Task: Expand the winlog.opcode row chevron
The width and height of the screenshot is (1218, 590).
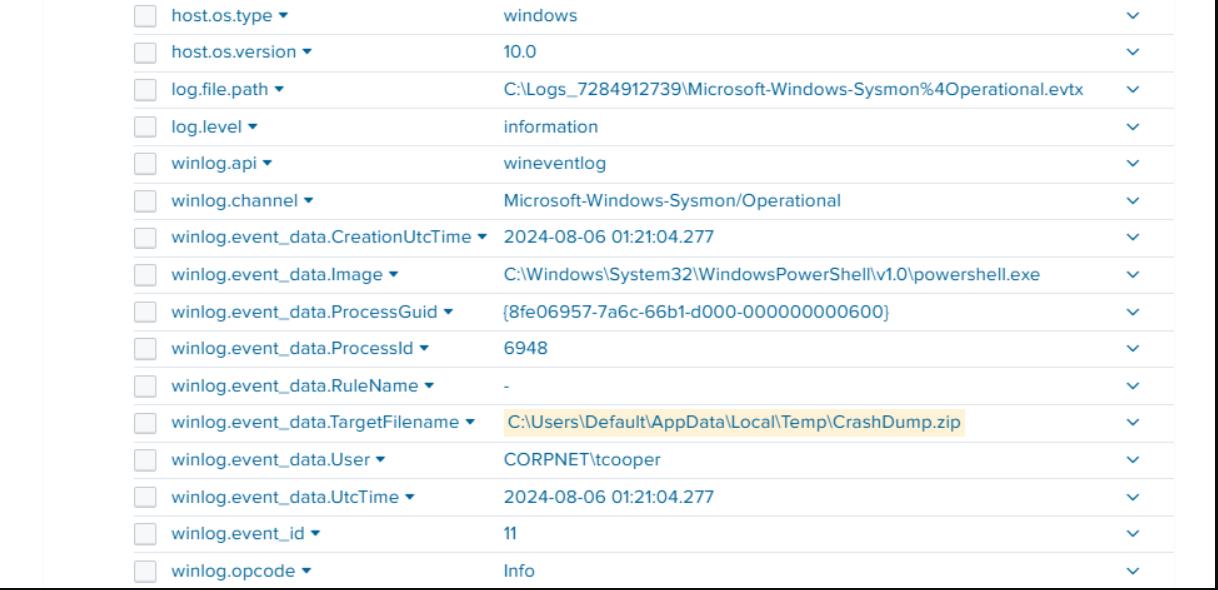Action: [x=1133, y=571]
